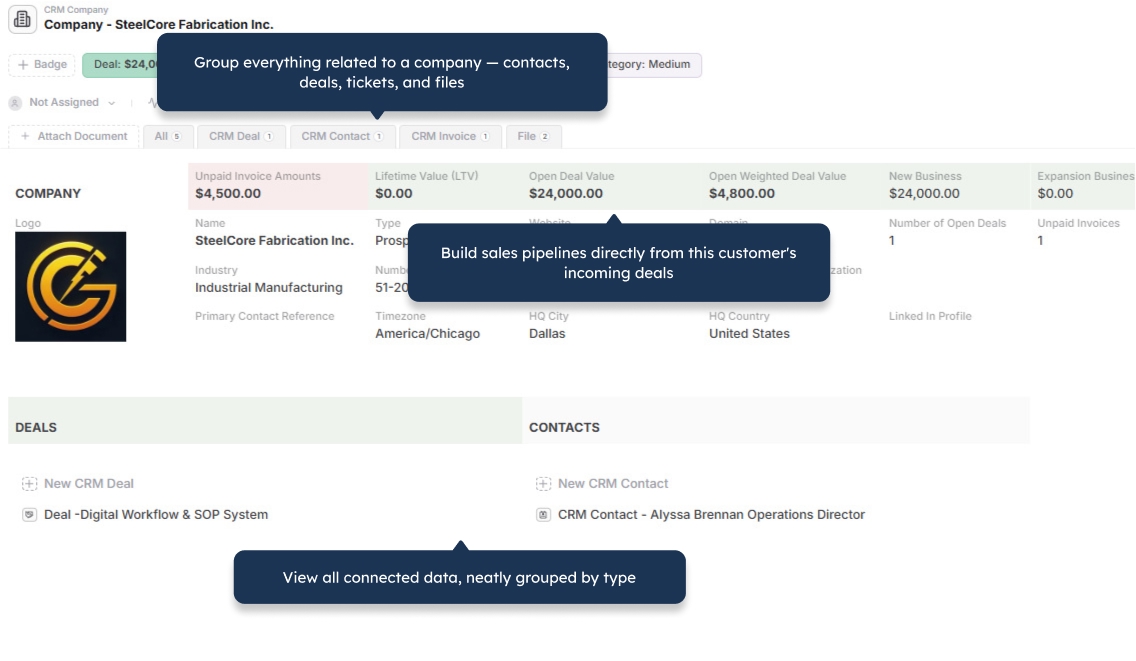1136x661 pixels.
Task: Click the green Deal badge
Action: tap(120, 65)
